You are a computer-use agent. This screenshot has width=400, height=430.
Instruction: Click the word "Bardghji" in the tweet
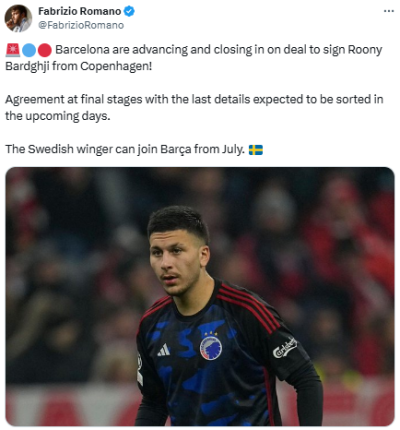point(27,66)
